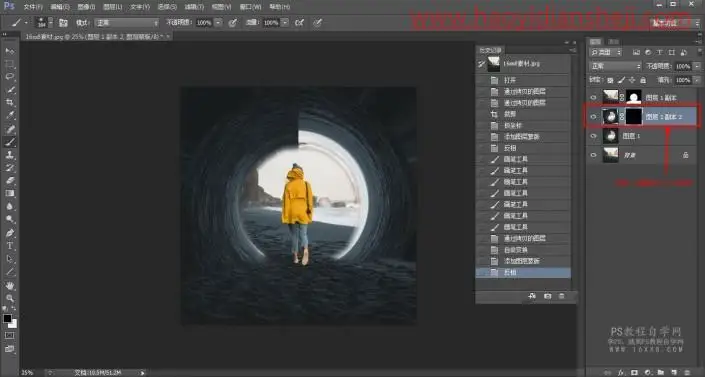Switch to the 通道 tab

click(x=613, y=41)
